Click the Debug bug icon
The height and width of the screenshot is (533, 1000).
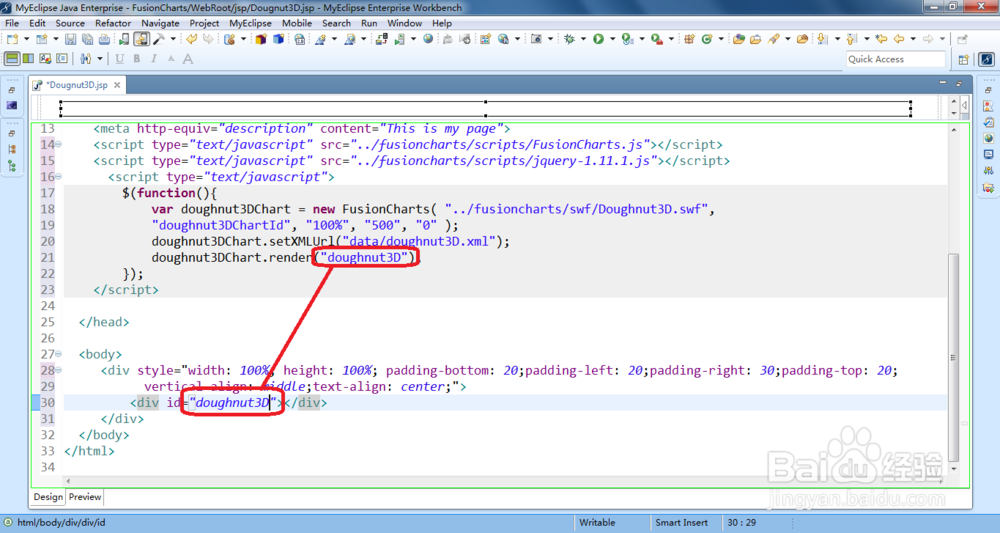(x=570, y=40)
